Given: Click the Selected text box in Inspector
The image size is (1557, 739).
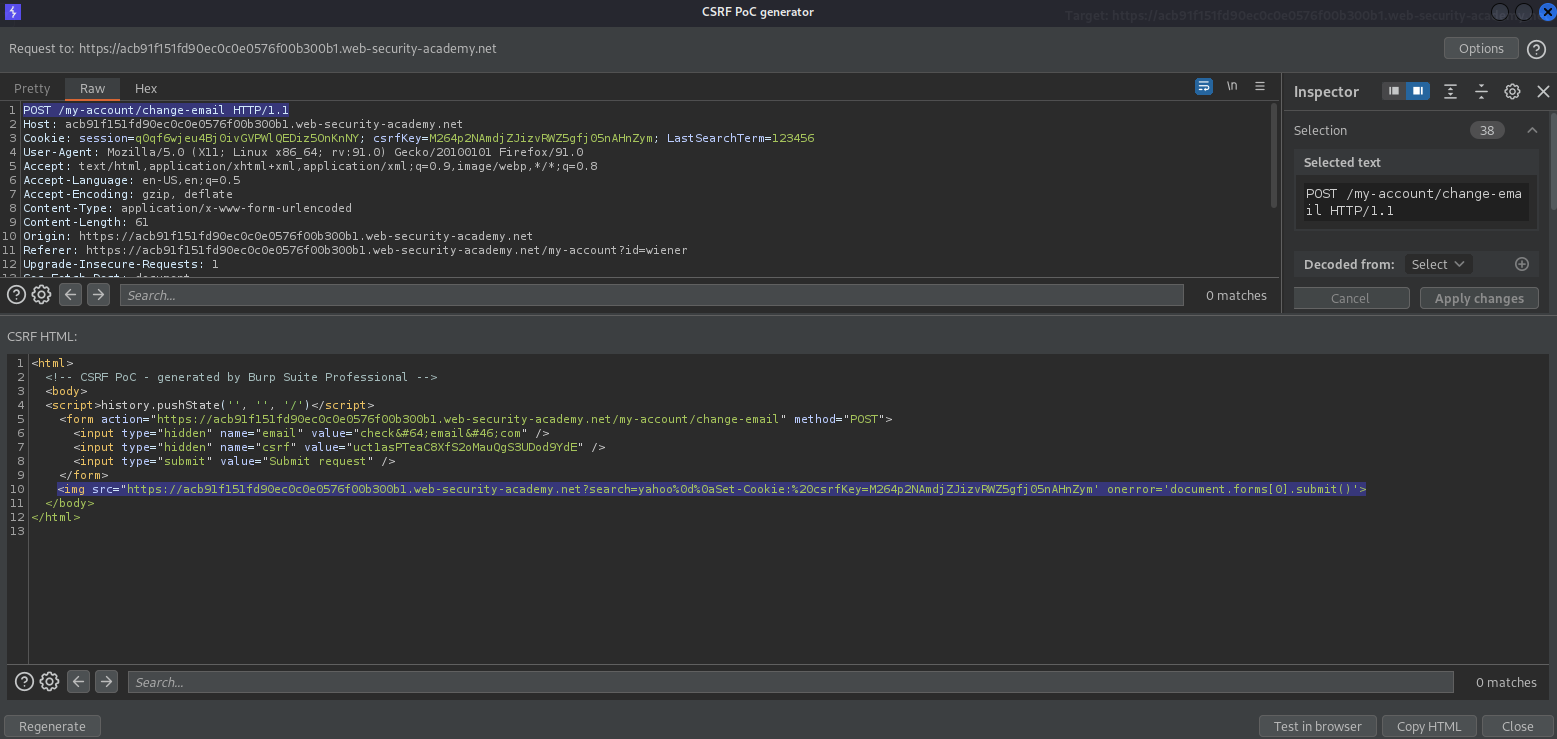Looking at the screenshot, I should (x=1416, y=203).
